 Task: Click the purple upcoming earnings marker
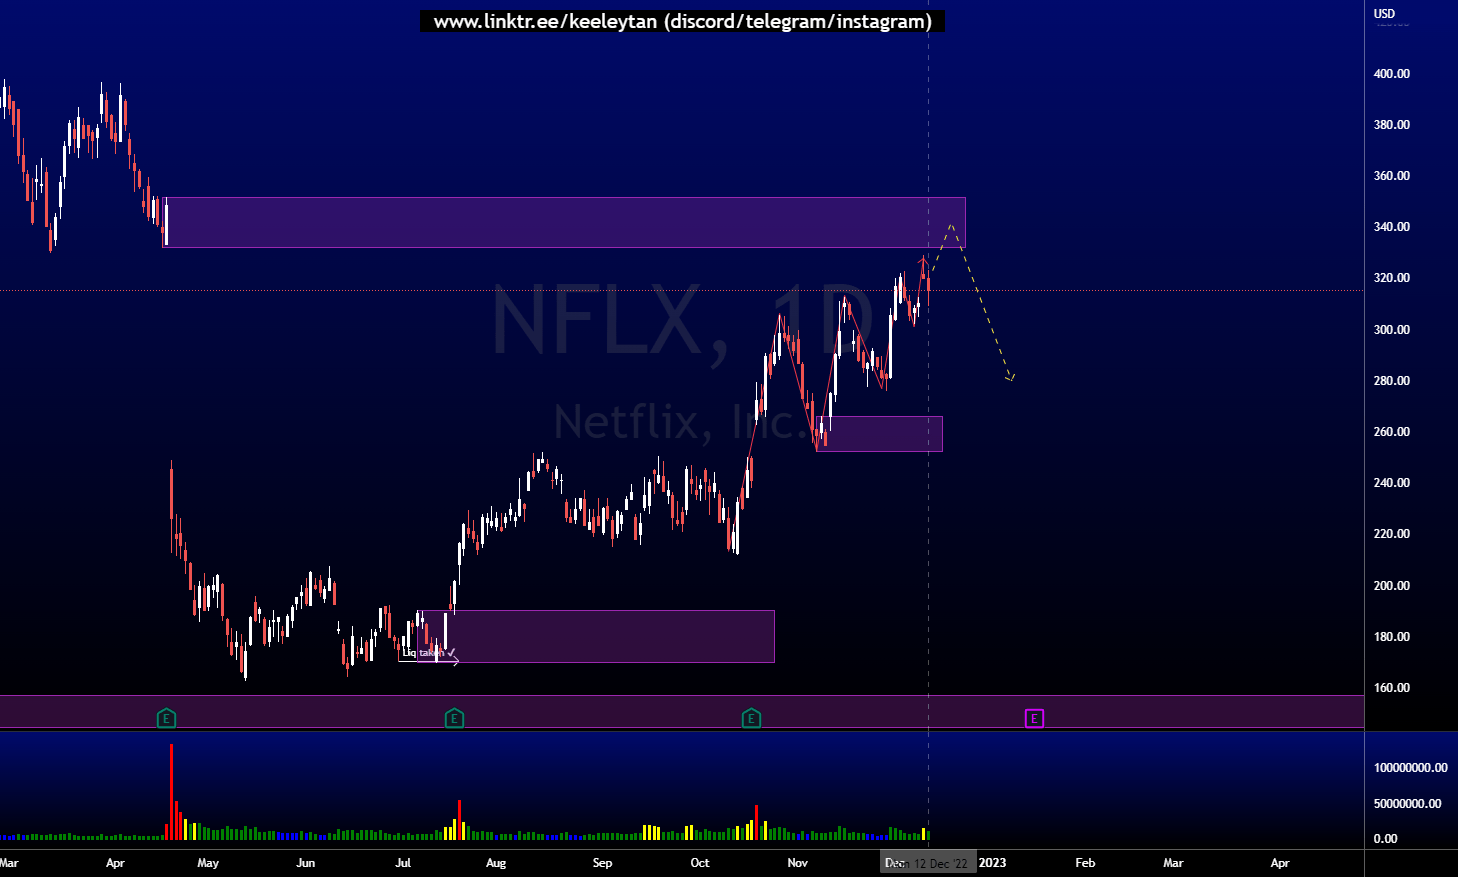(x=1033, y=718)
